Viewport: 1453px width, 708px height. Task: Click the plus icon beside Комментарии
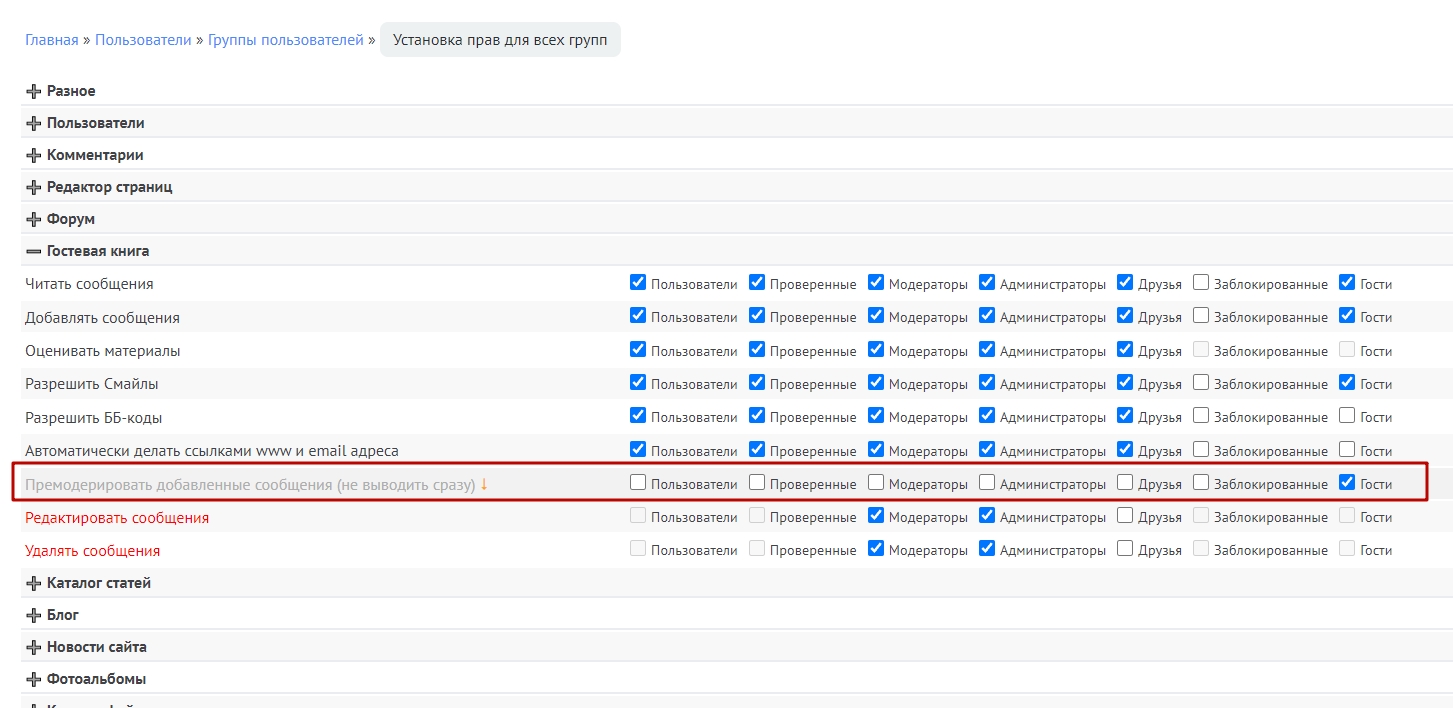click(x=34, y=156)
